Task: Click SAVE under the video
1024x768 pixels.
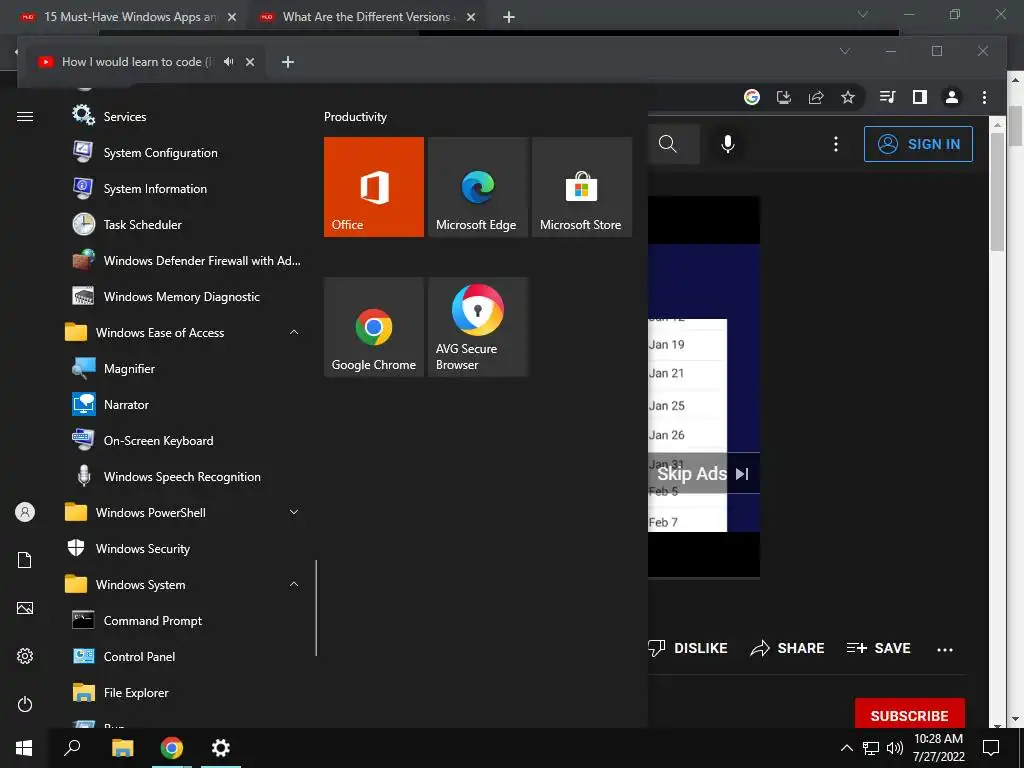Action: pyautogui.click(x=878, y=648)
